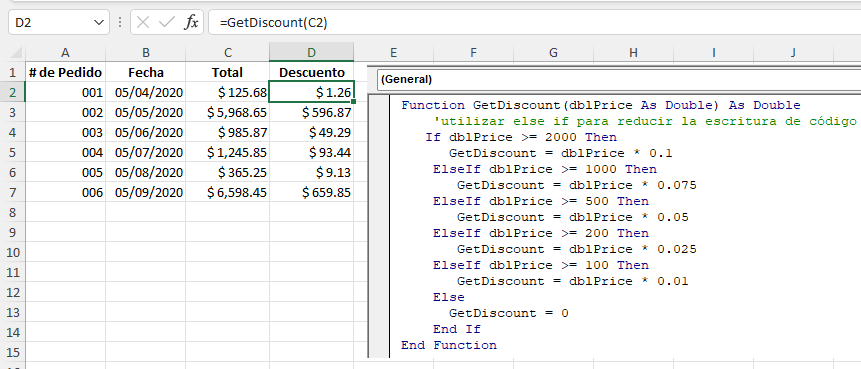This screenshot has width=861, height=369.
Task: Select cell with order number 004
Action: click(x=65, y=152)
